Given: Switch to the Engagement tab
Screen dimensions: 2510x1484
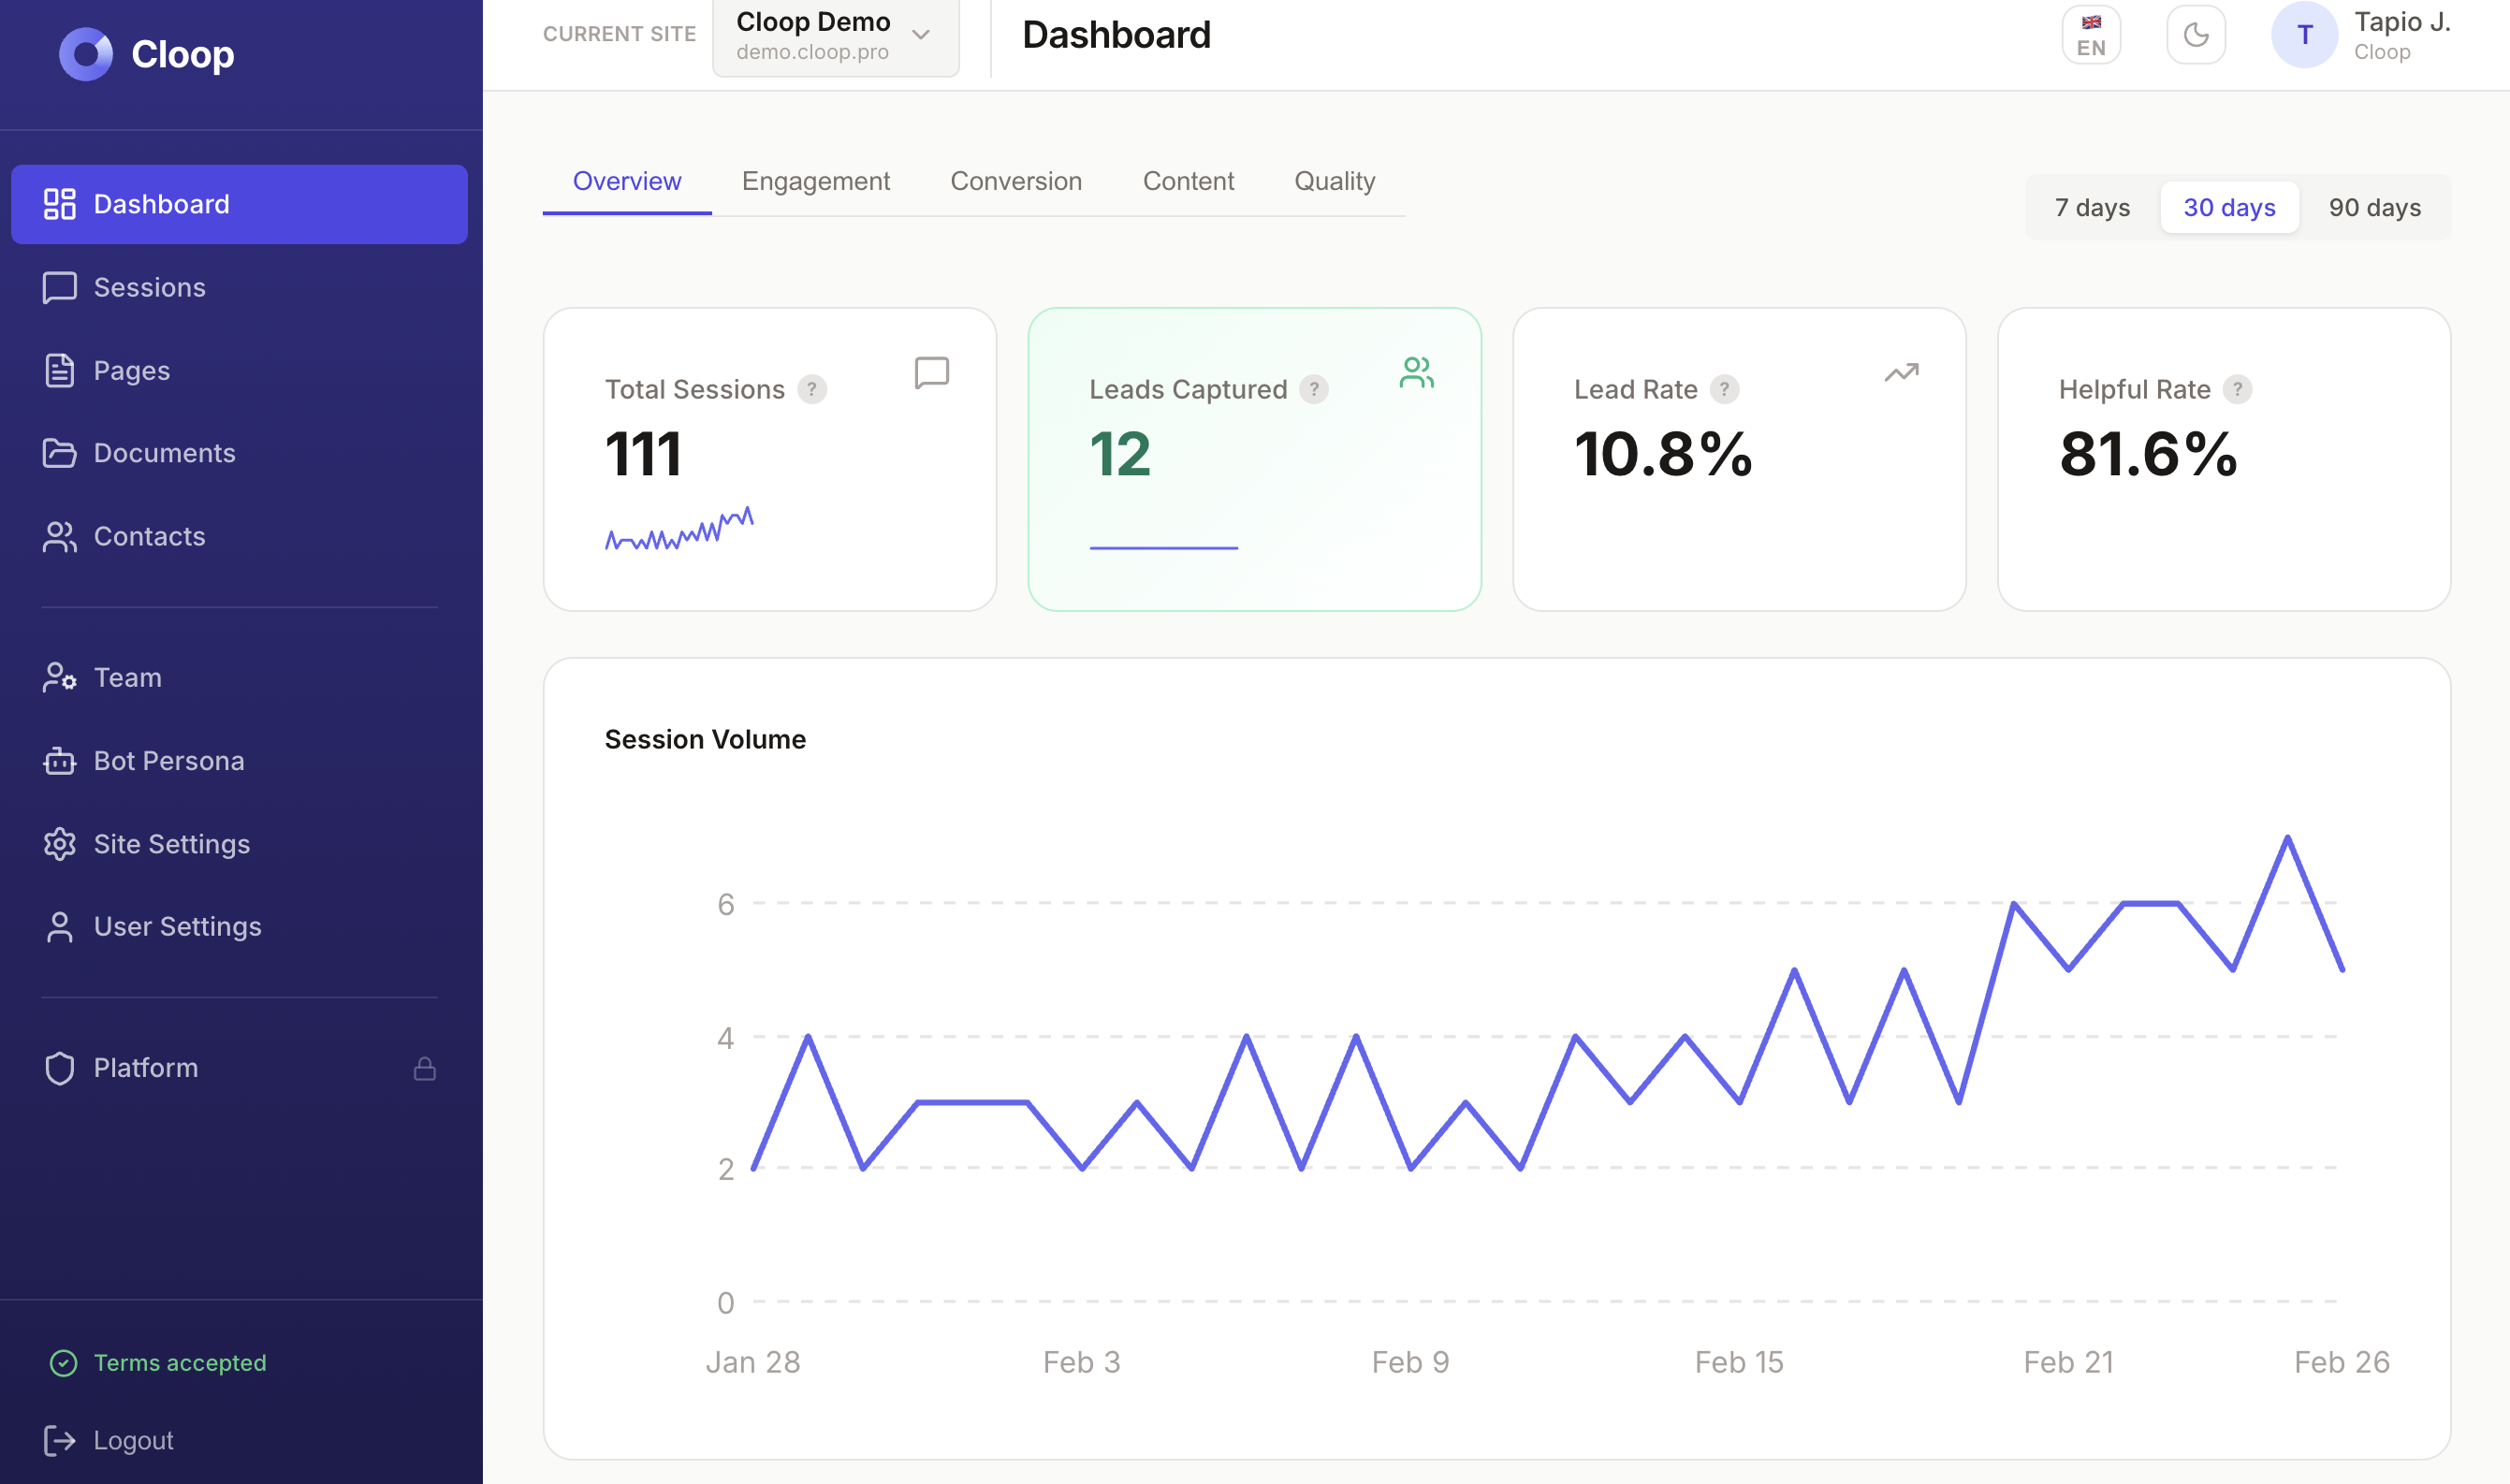Looking at the screenshot, I should (x=815, y=181).
